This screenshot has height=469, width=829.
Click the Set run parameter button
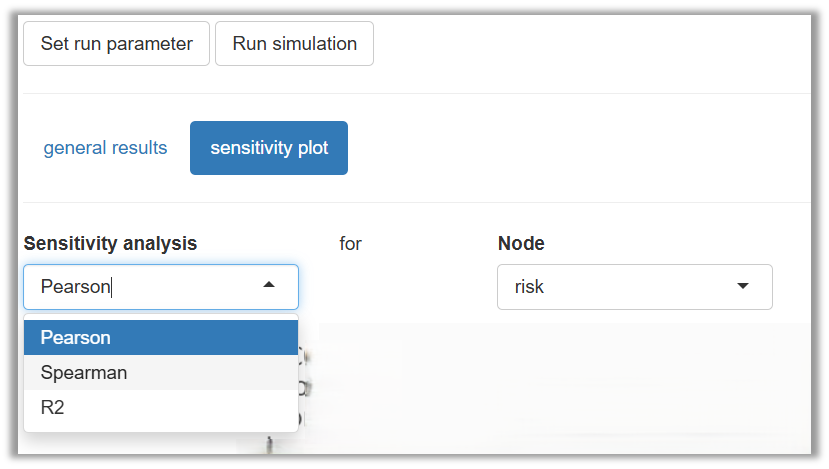(116, 44)
